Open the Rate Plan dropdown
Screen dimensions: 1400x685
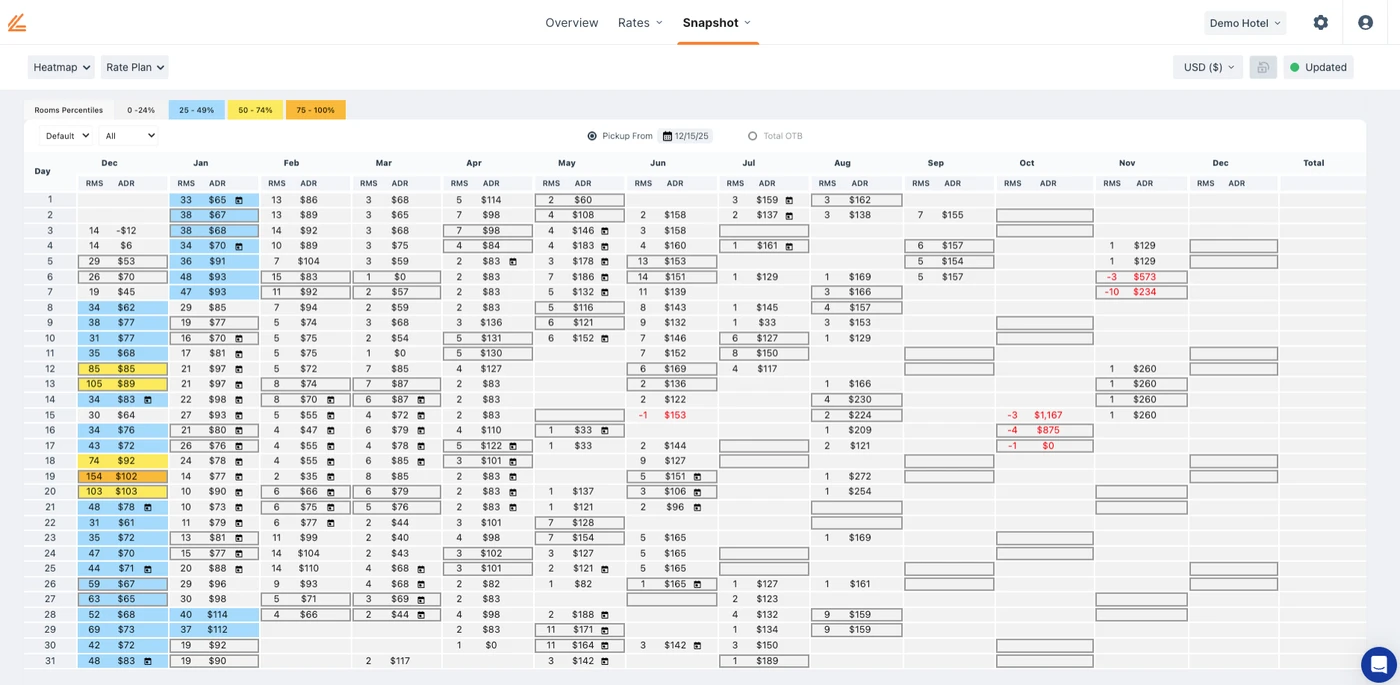click(134, 66)
